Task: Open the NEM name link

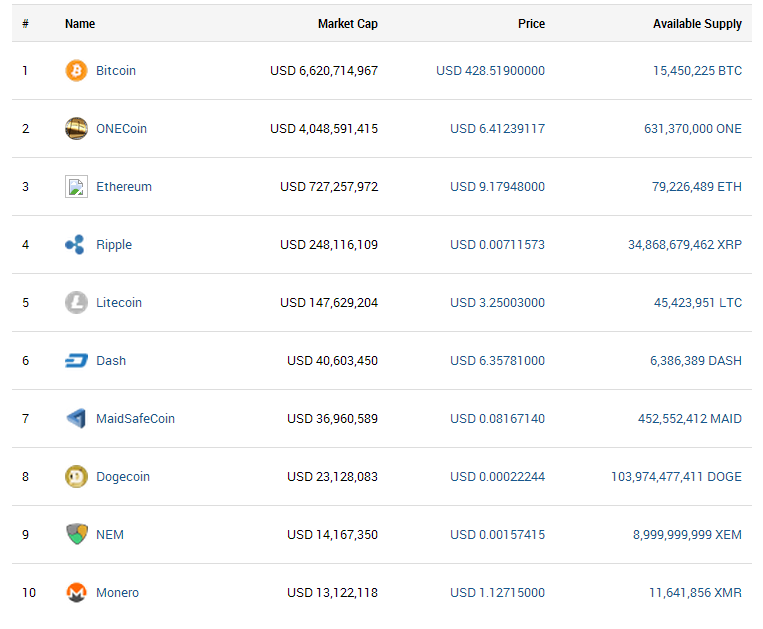Action: [109, 535]
